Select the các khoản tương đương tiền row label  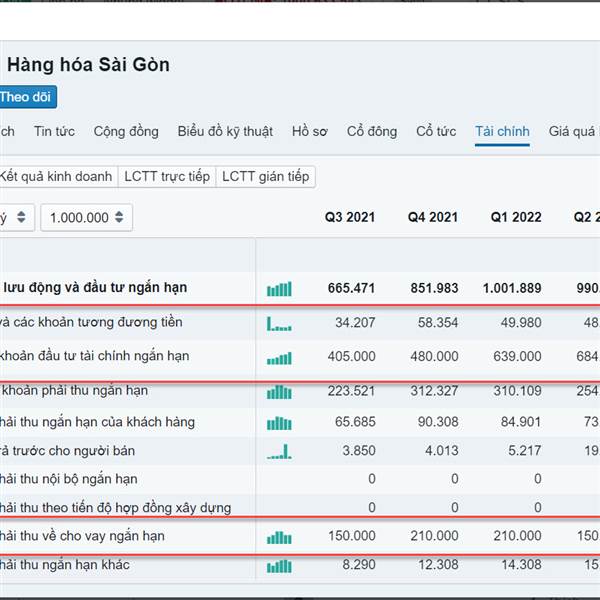(91, 322)
